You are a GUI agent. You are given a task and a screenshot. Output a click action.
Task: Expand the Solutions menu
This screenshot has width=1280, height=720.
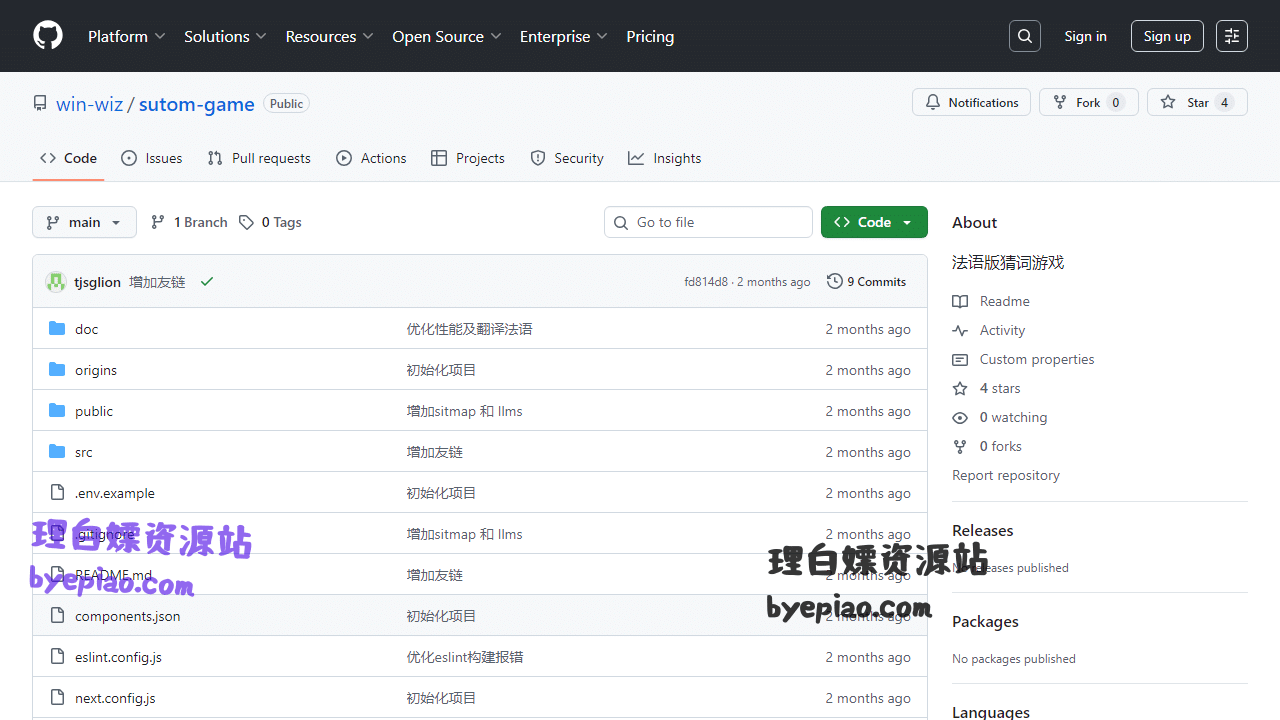coord(225,36)
